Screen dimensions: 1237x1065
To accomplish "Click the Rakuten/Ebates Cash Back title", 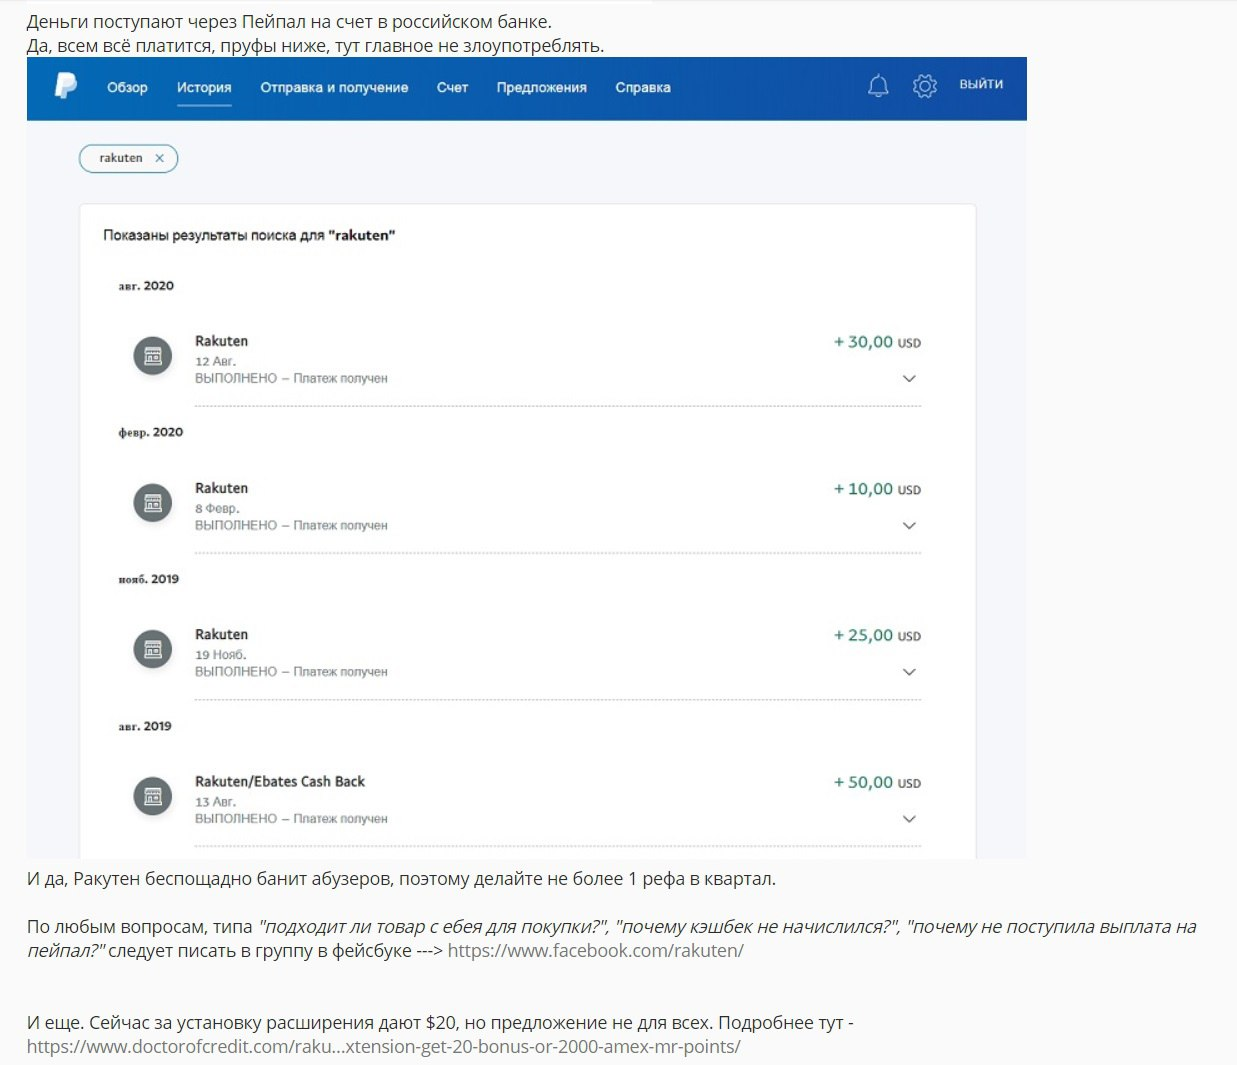I will click(x=280, y=781).
